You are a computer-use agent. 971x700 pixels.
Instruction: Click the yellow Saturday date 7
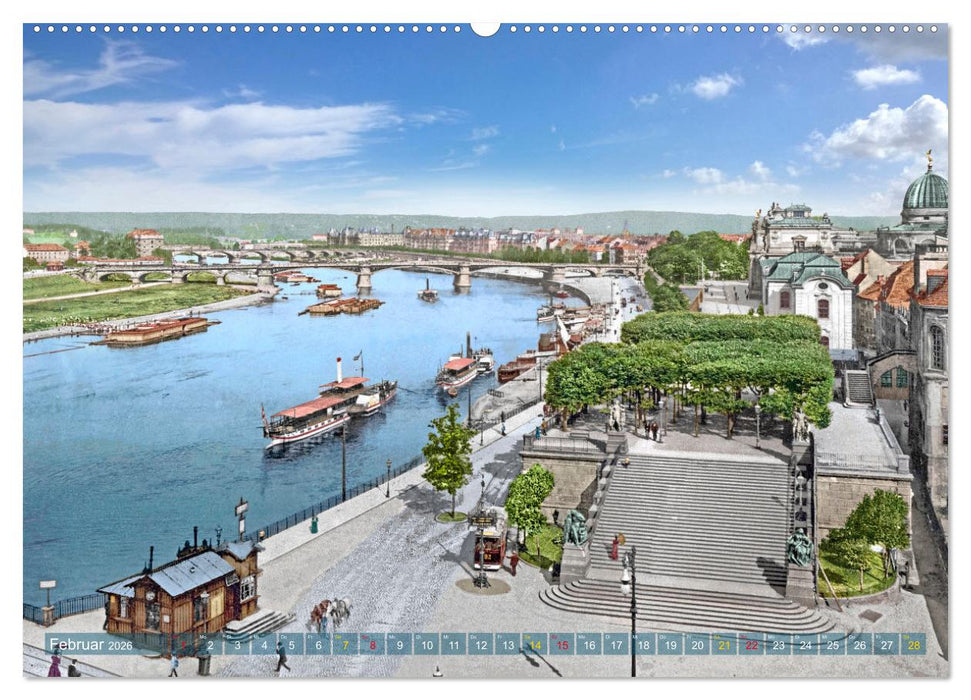tap(344, 645)
